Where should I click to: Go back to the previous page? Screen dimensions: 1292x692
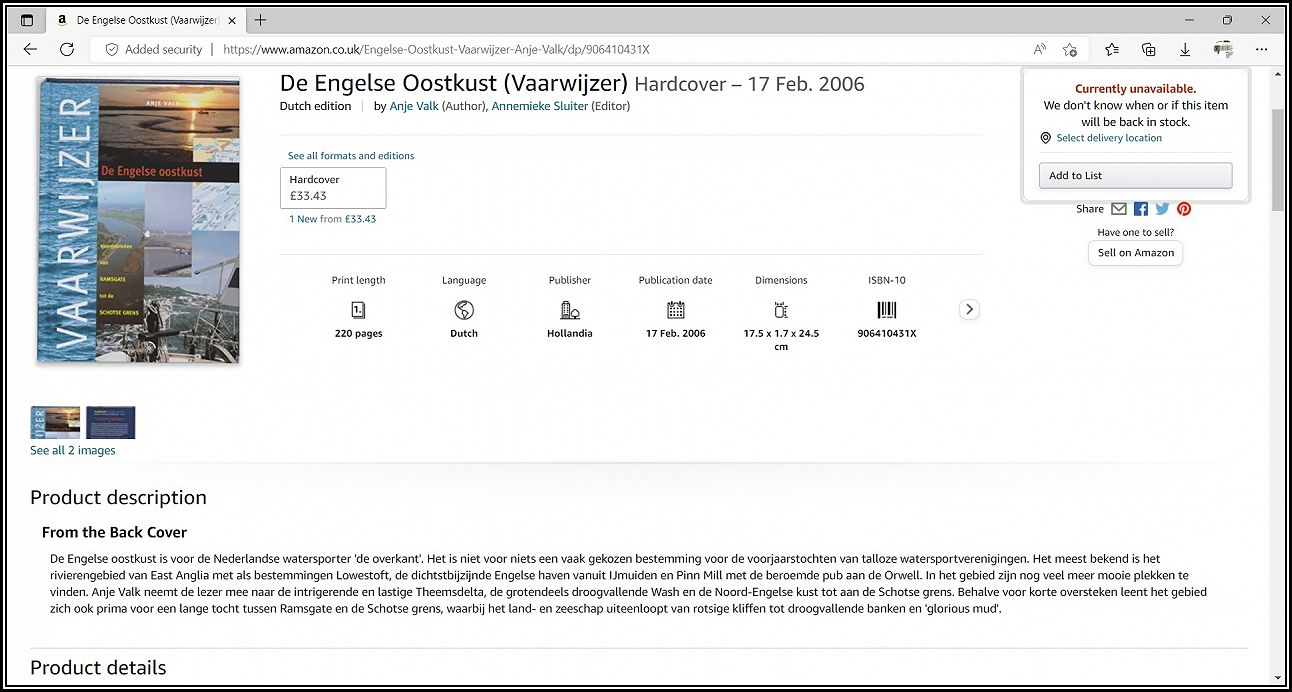30,49
